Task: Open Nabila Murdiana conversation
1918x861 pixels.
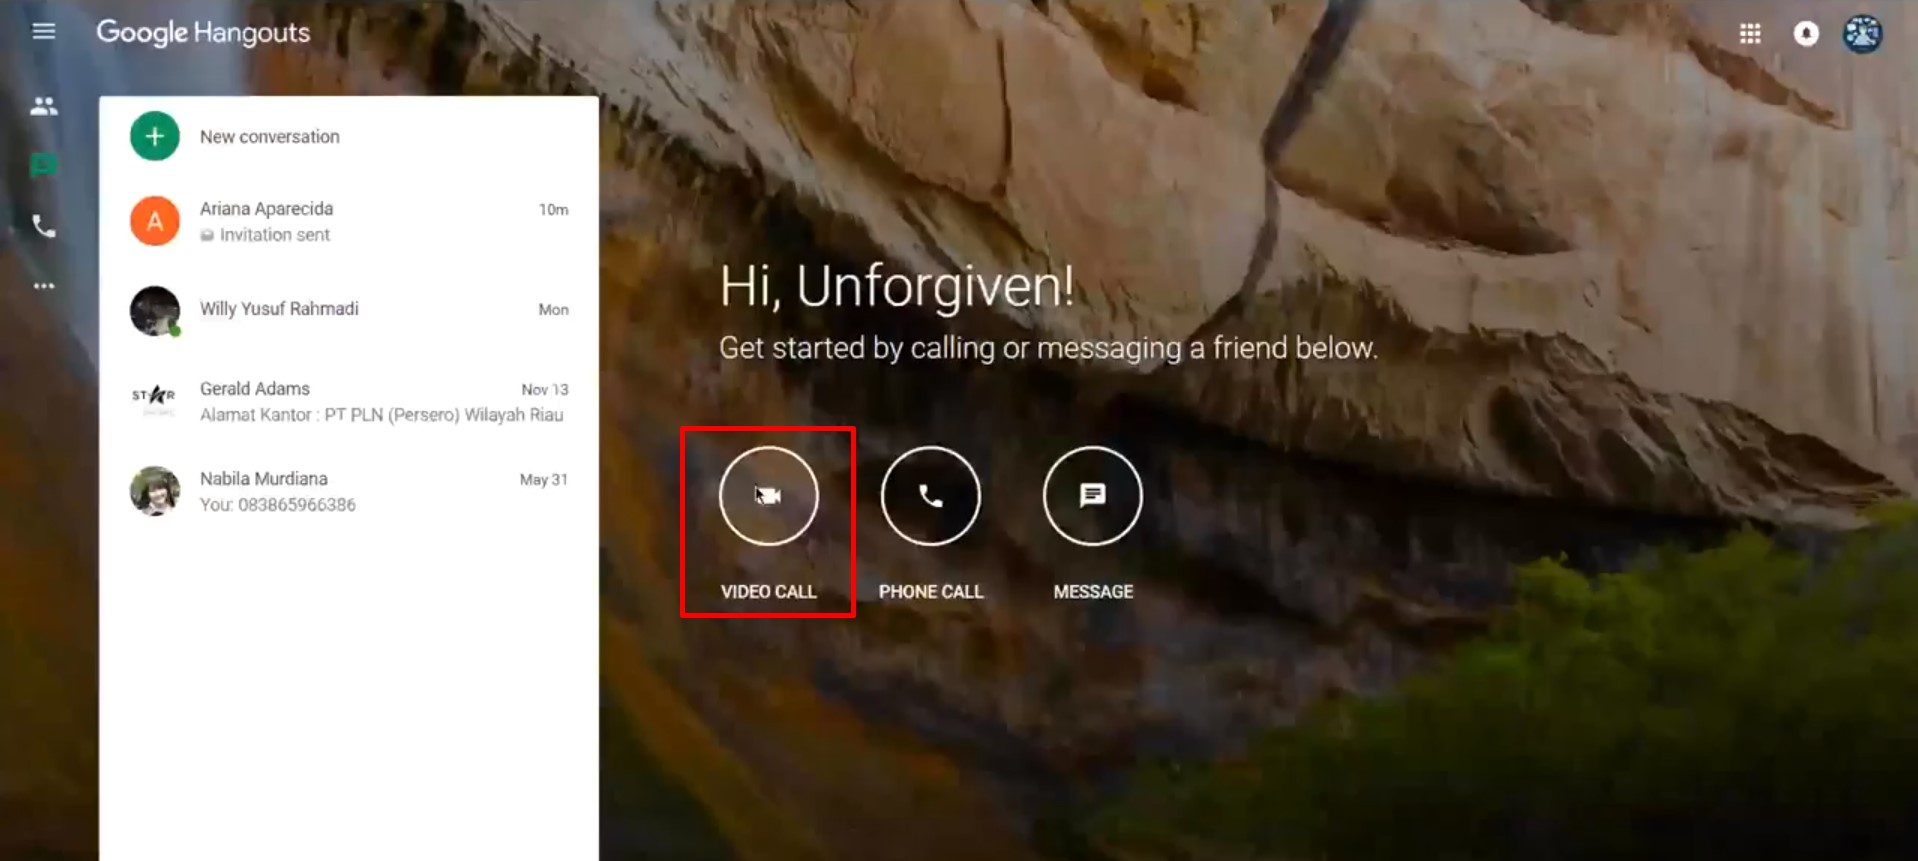Action: pos(349,491)
